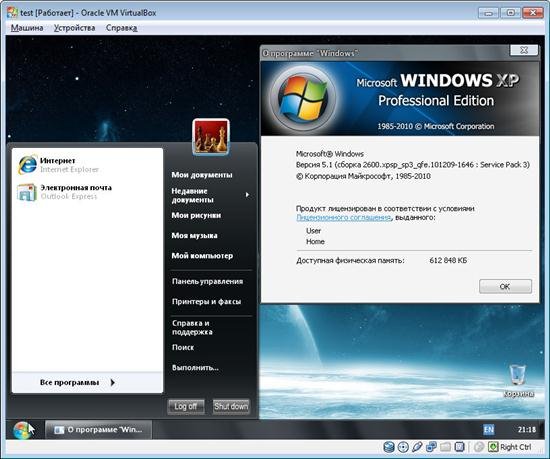Select taskbar button О программе 'Win...
Image resolution: width=550 pixels, height=459 pixels.
98,430
